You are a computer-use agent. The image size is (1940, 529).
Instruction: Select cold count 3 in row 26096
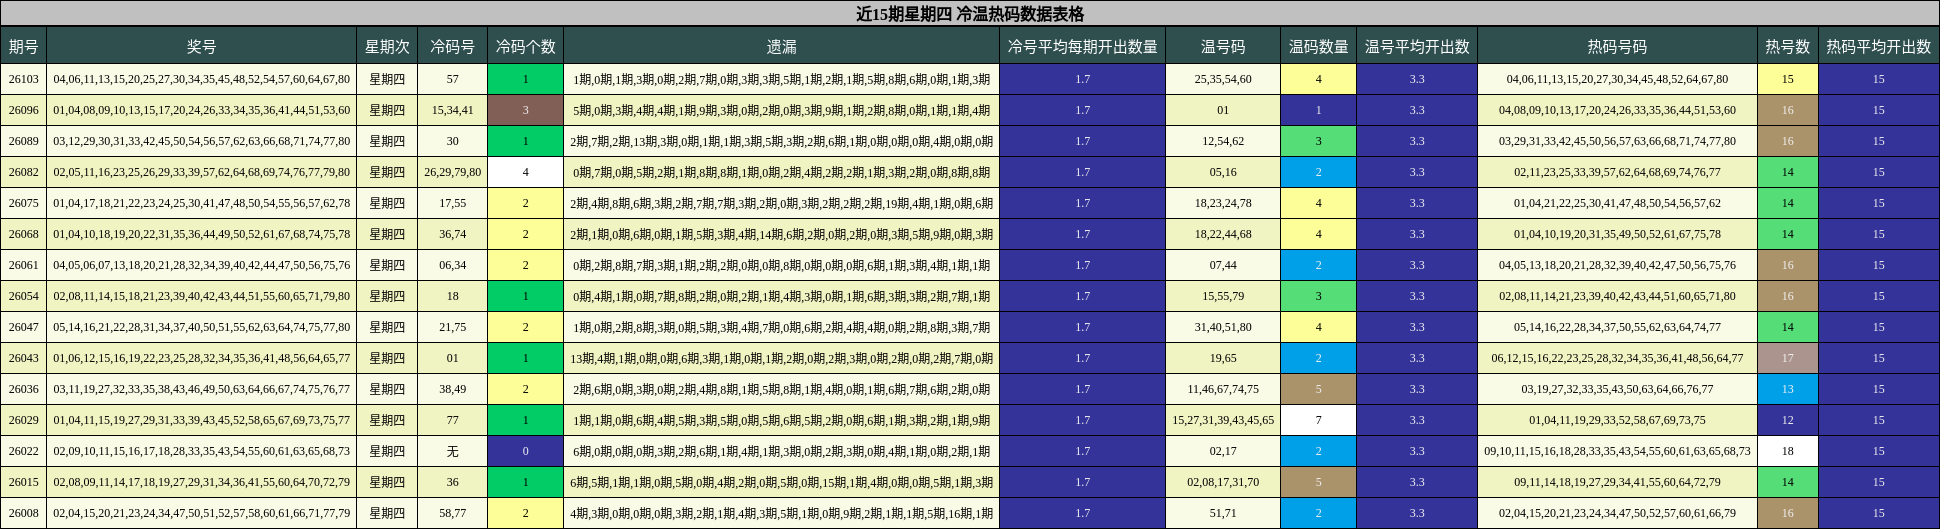[525, 110]
